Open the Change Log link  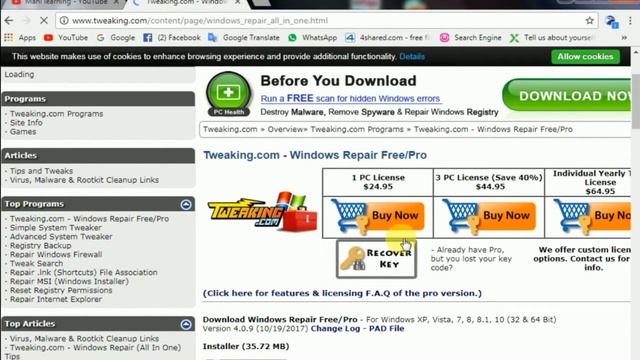(x=335, y=329)
